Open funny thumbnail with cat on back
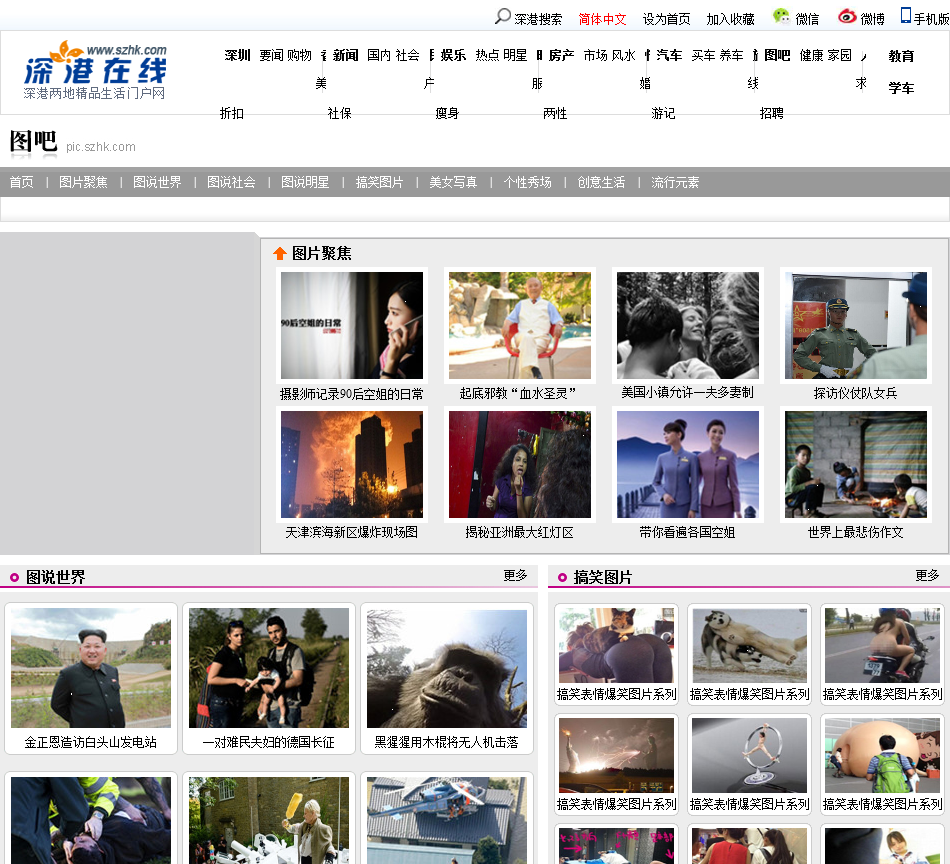This screenshot has height=864, width=950. coord(616,646)
